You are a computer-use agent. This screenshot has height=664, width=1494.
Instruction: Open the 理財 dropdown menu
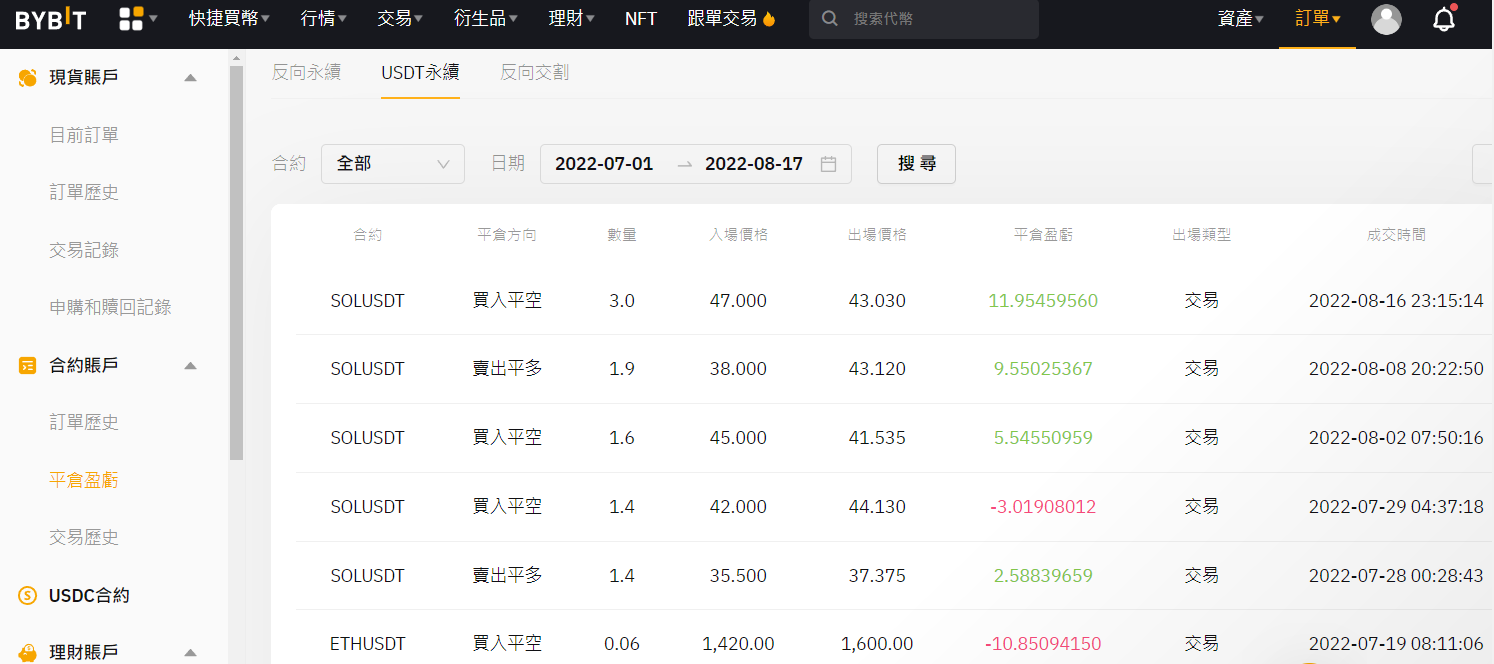coord(572,18)
